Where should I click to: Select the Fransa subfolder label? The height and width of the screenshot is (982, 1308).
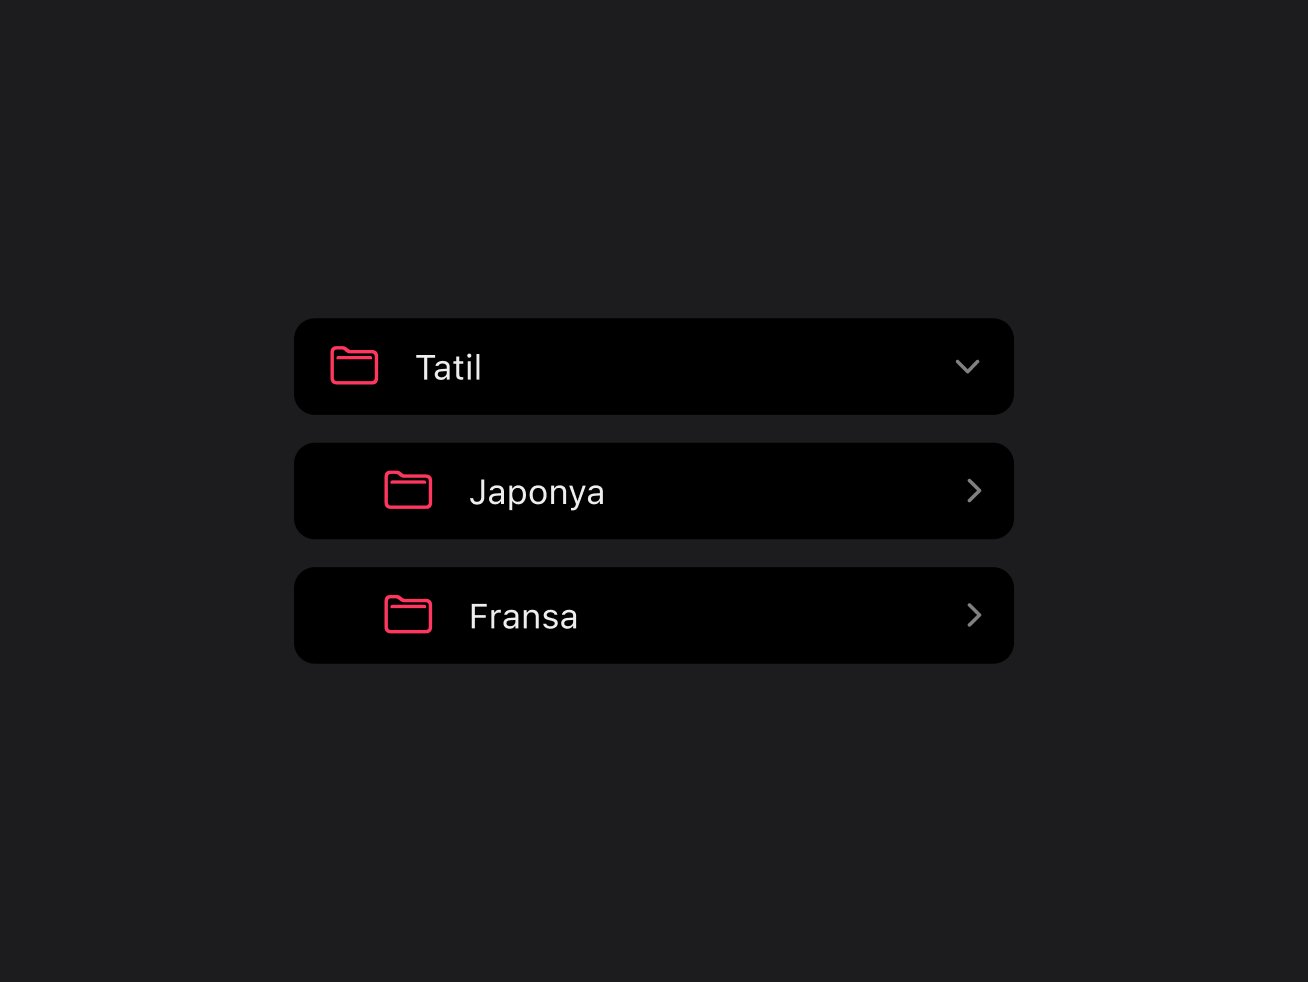click(x=523, y=616)
